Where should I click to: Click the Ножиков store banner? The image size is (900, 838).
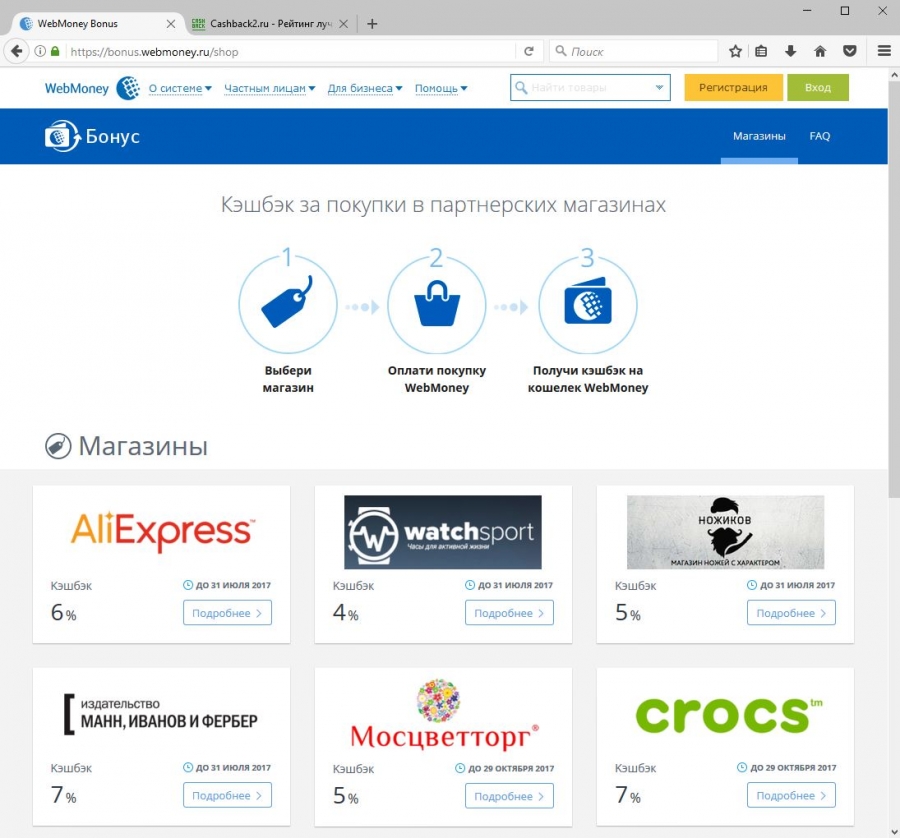click(x=726, y=532)
